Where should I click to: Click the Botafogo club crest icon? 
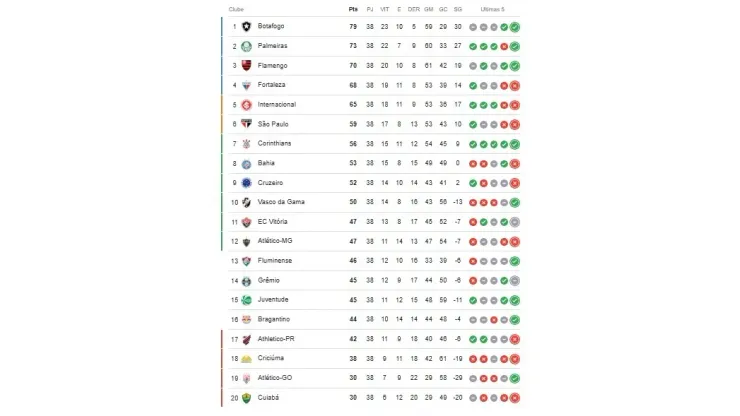click(x=246, y=26)
